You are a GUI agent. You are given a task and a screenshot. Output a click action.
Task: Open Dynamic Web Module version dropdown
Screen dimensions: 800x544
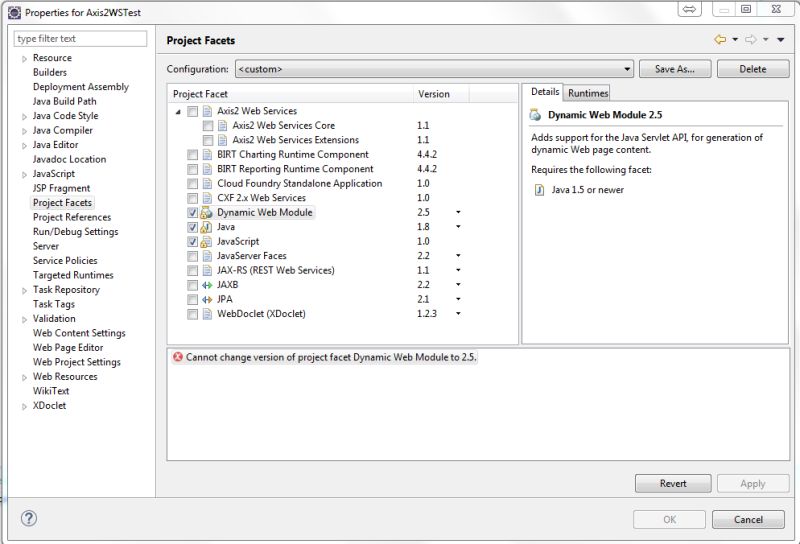pyautogui.click(x=458, y=212)
